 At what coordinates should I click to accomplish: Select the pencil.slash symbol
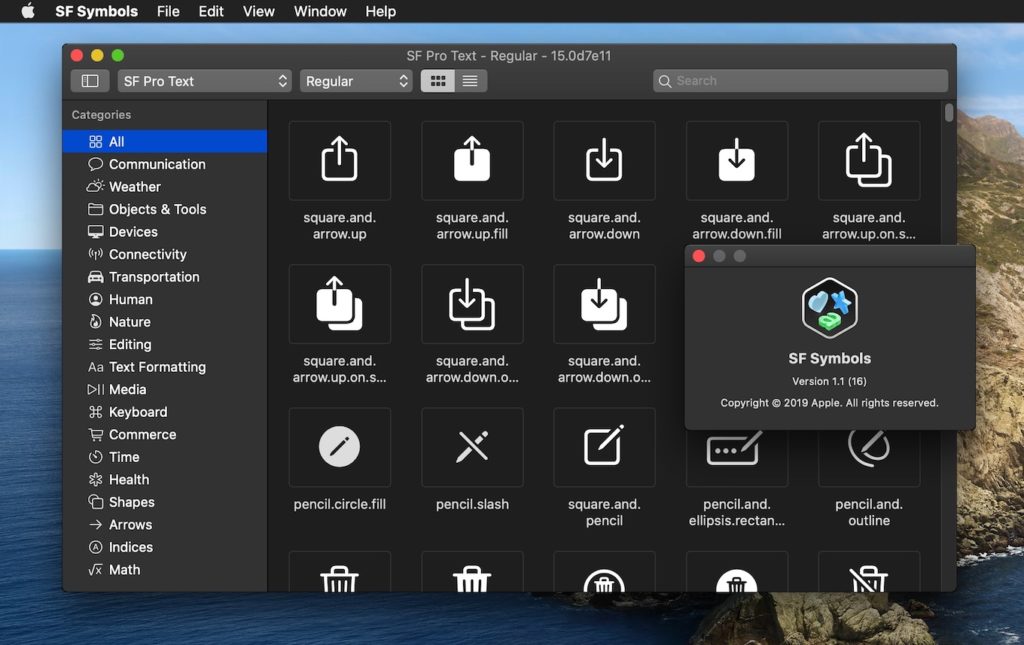point(472,447)
